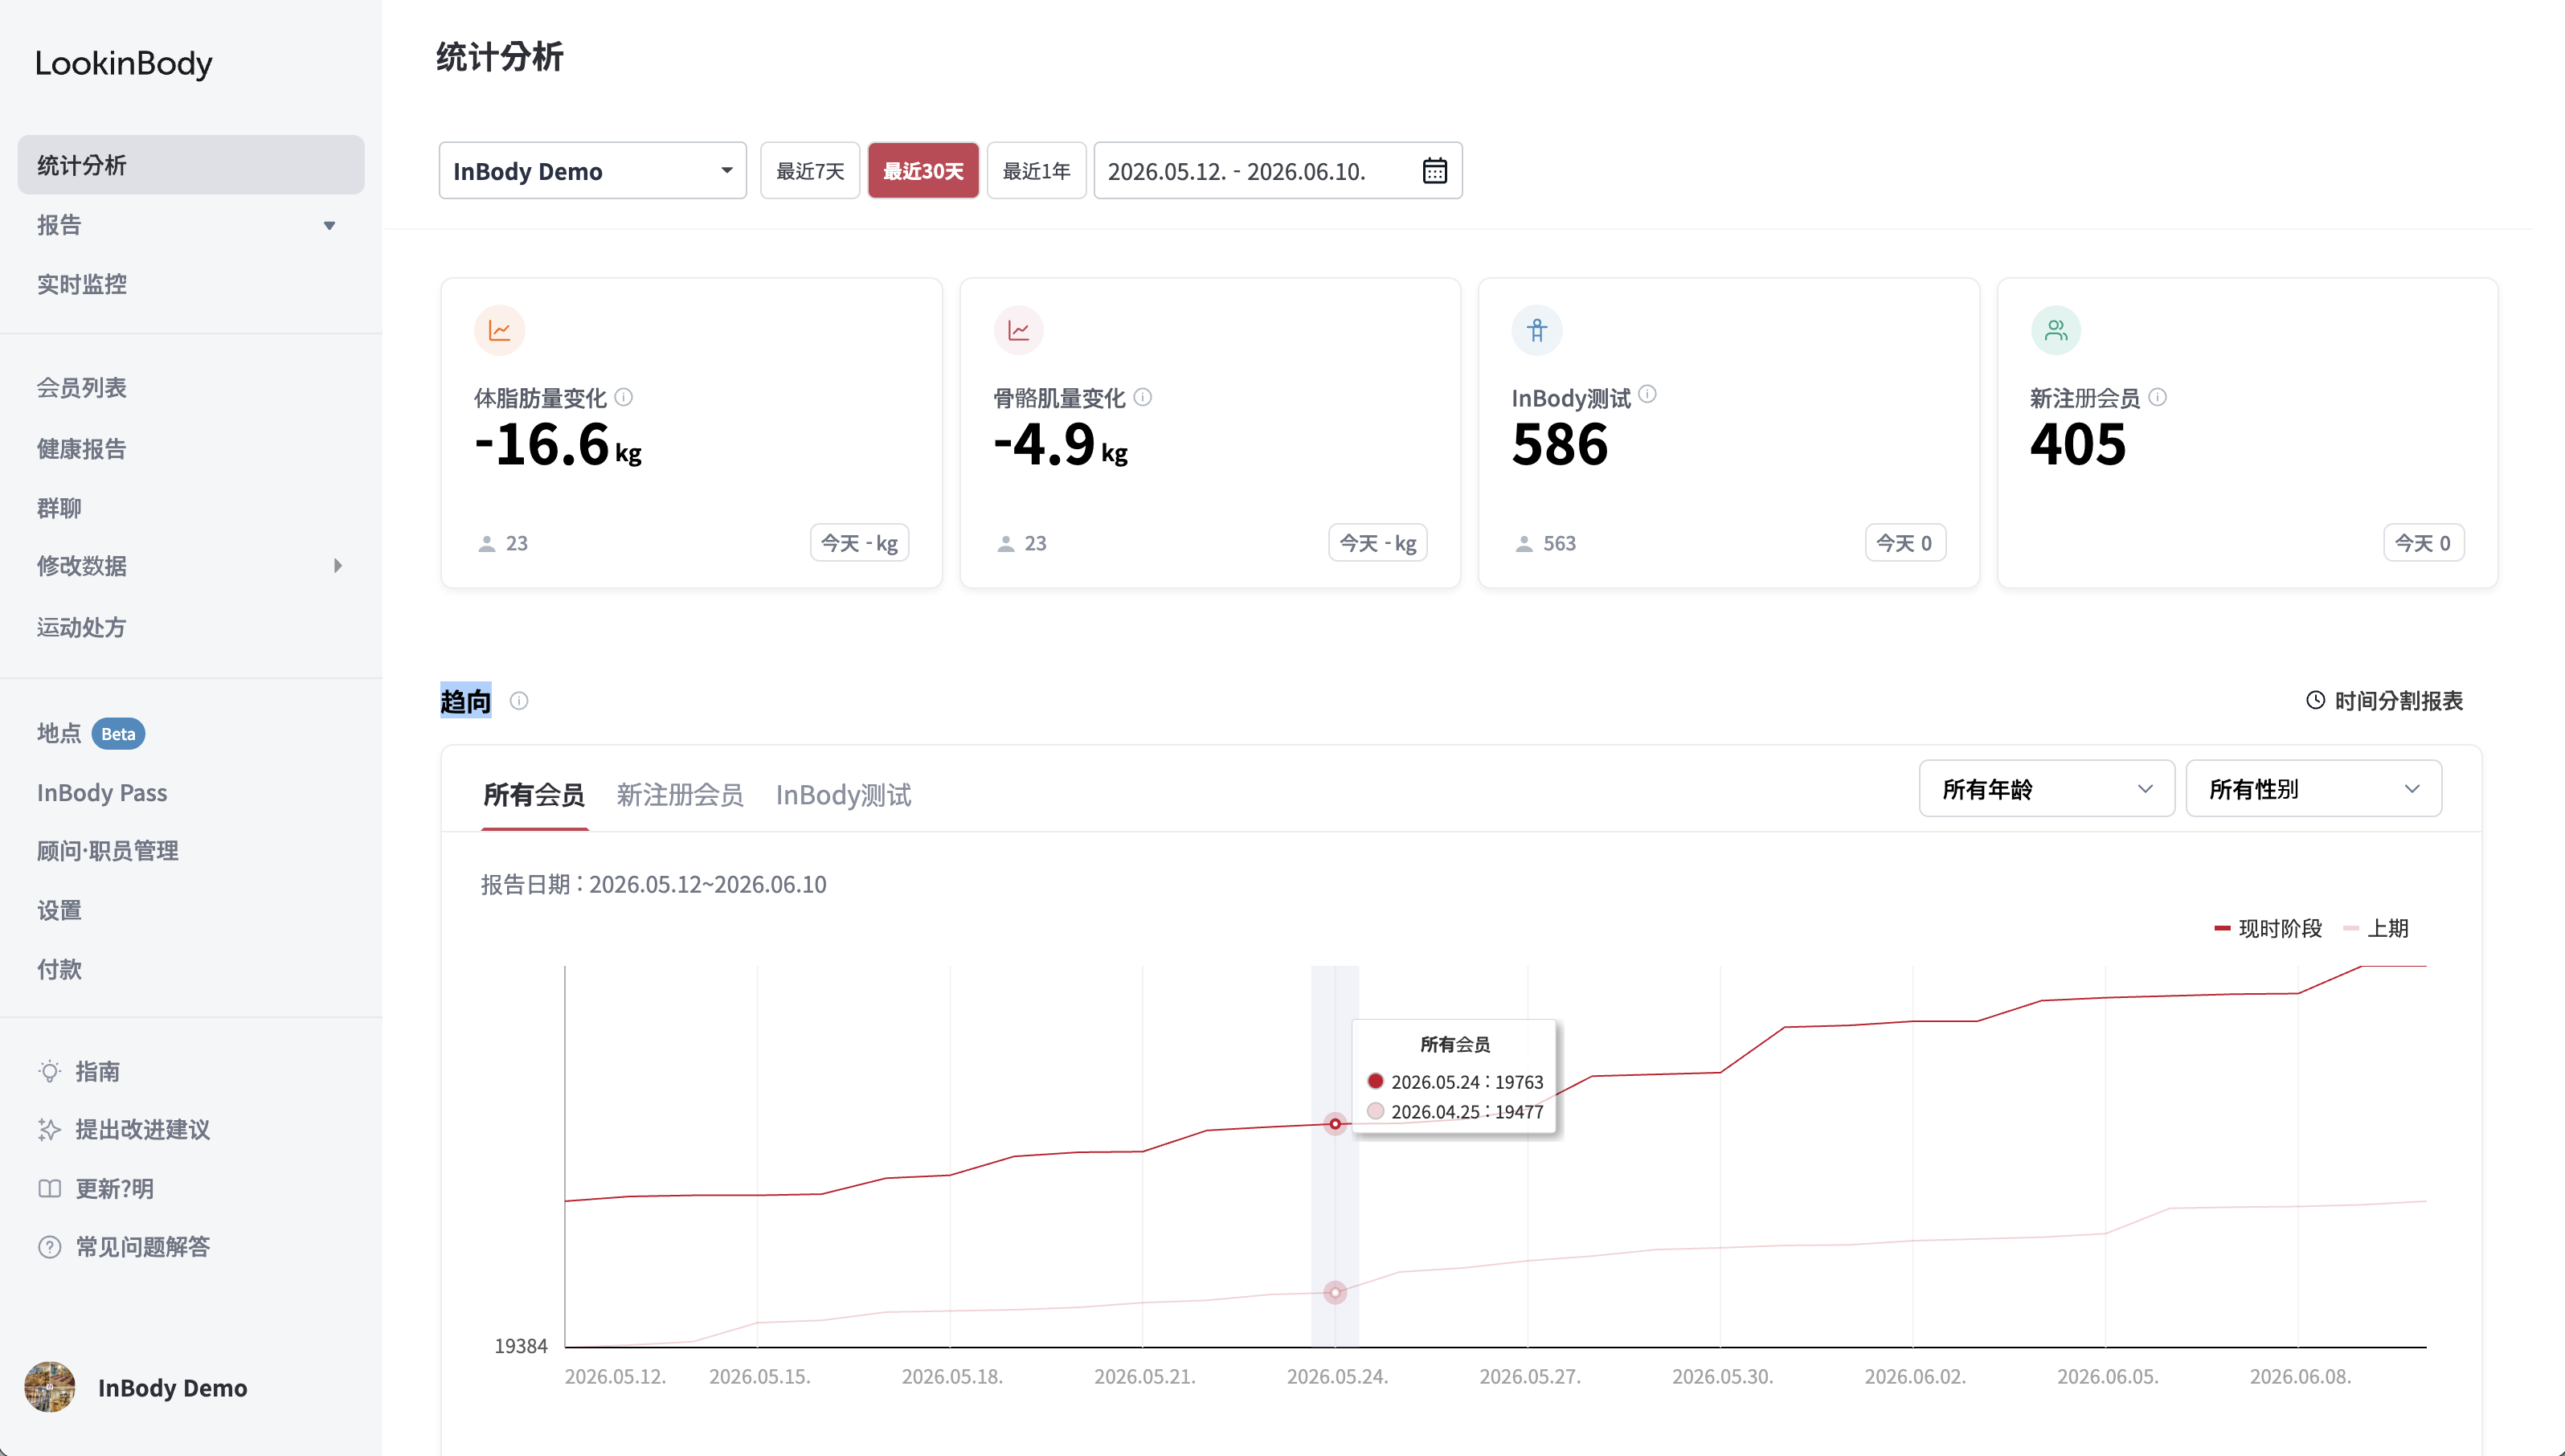Click the InBody Demo profile avatar

[49, 1387]
